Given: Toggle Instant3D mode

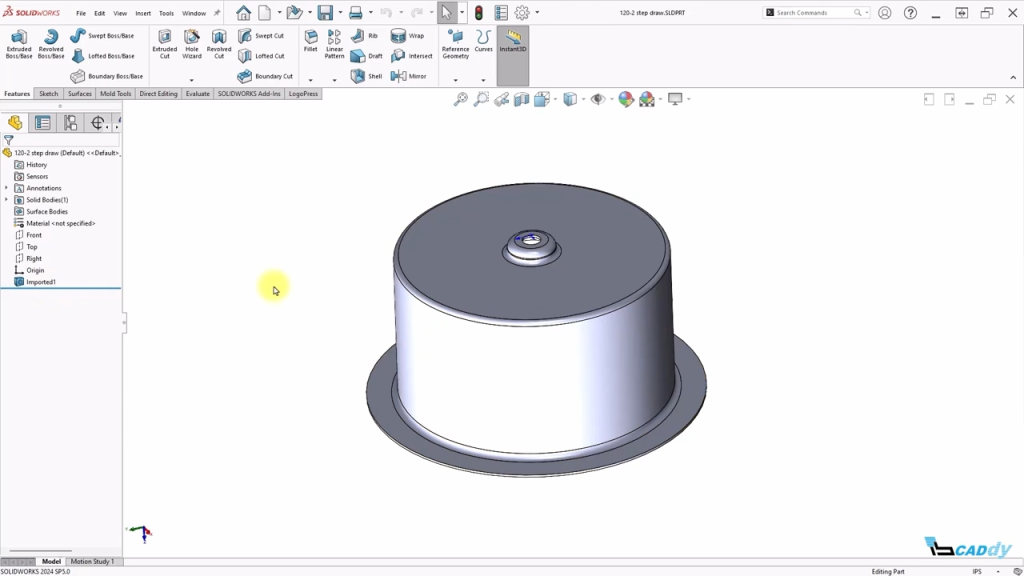Looking at the screenshot, I should [x=513, y=42].
